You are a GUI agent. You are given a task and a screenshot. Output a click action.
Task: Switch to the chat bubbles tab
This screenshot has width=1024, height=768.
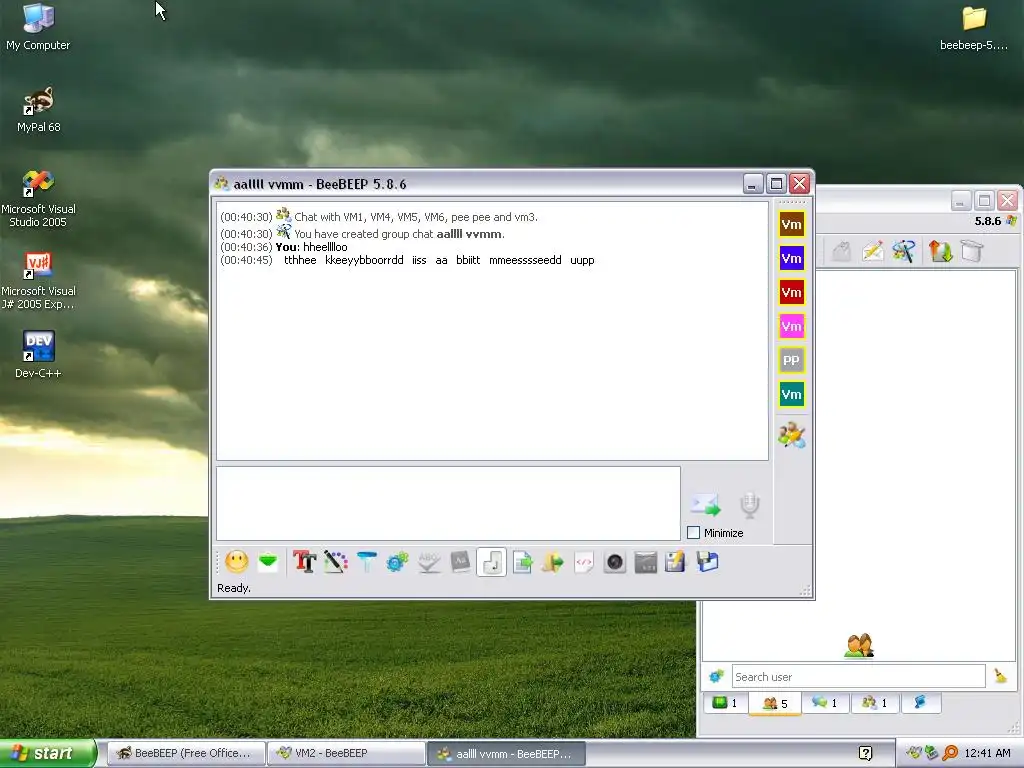tap(824, 703)
